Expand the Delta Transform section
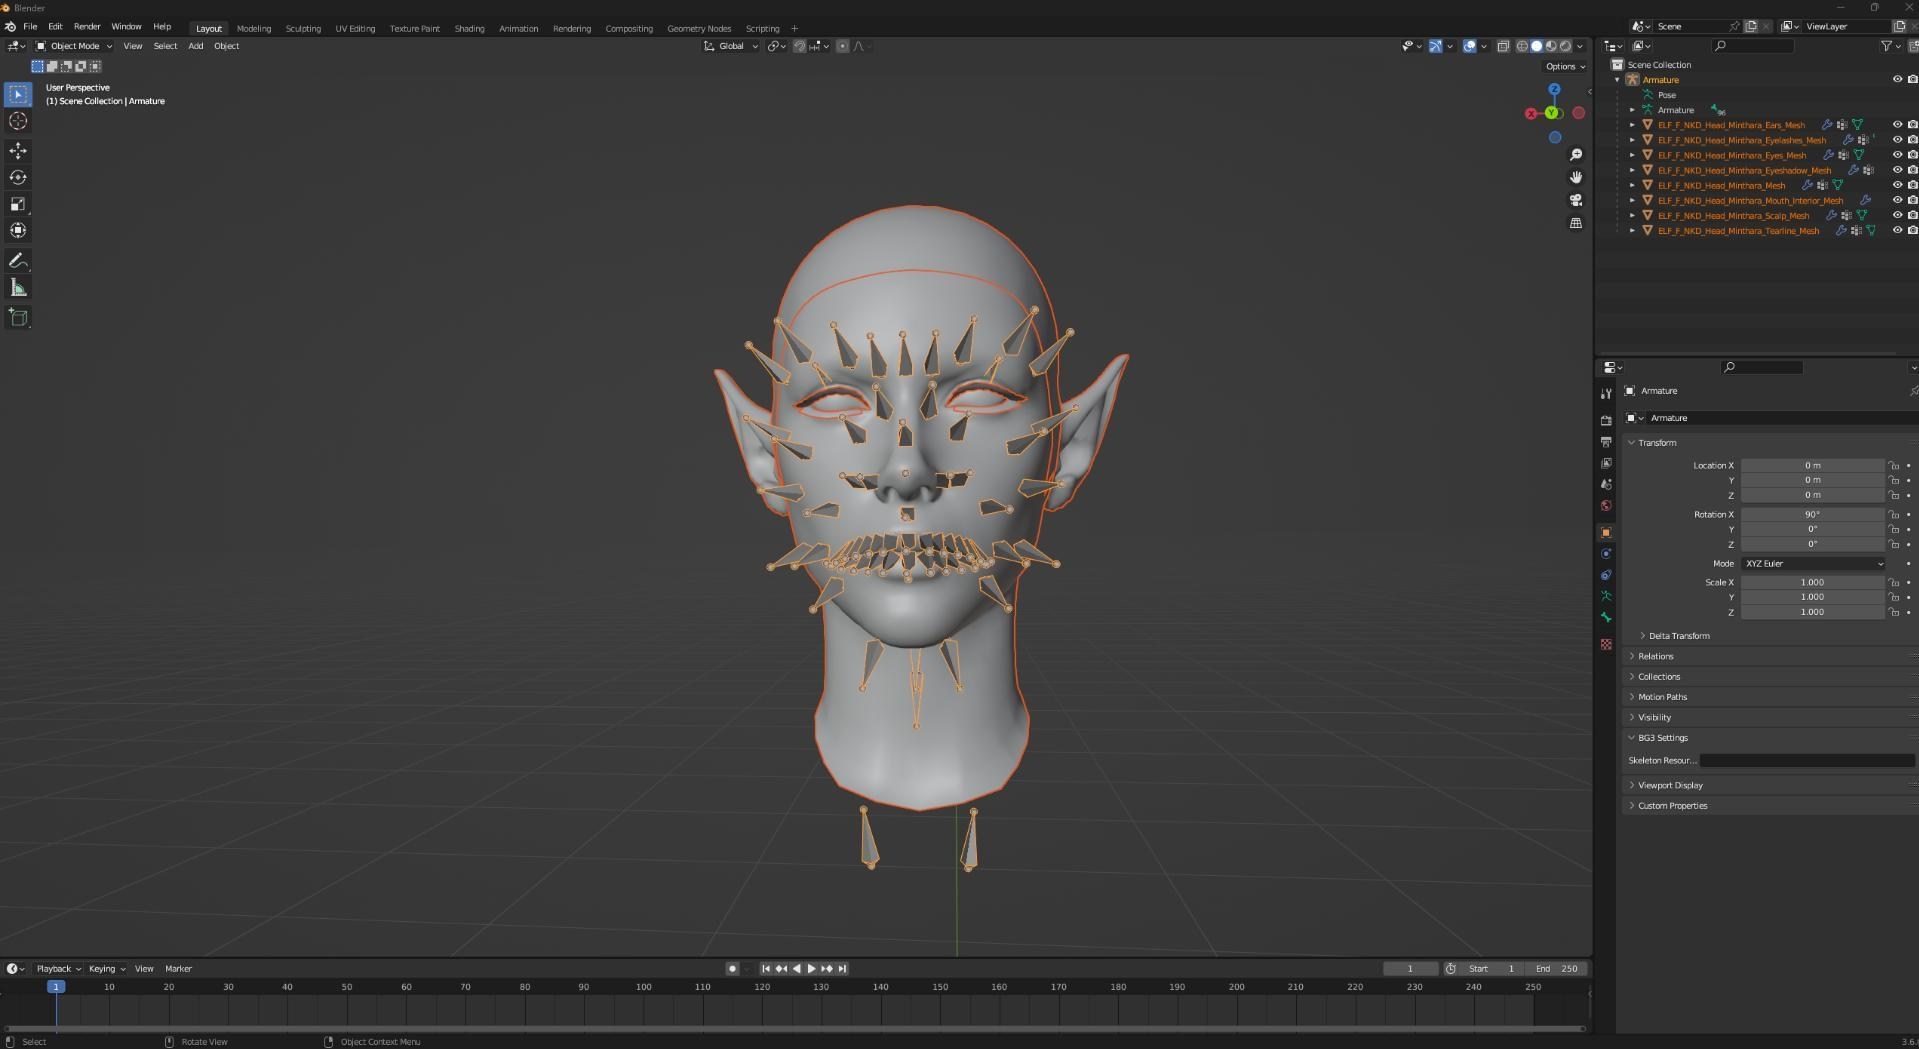1919x1049 pixels. (x=1678, y=636)
